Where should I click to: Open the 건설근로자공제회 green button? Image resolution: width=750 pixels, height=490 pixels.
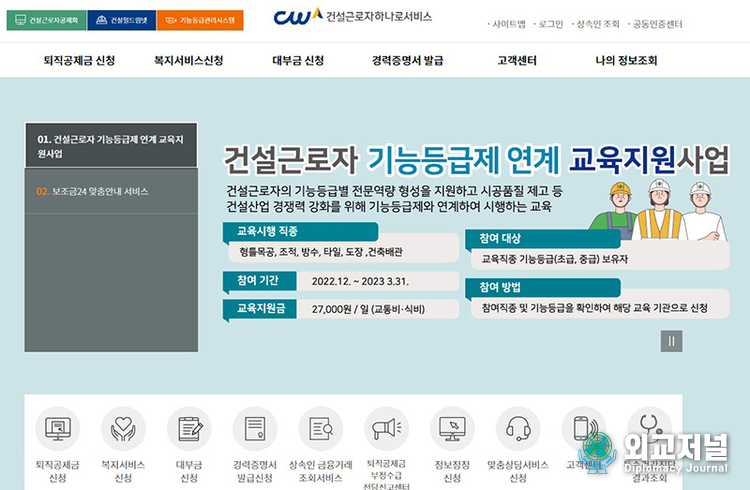click(x=46, y=20)
